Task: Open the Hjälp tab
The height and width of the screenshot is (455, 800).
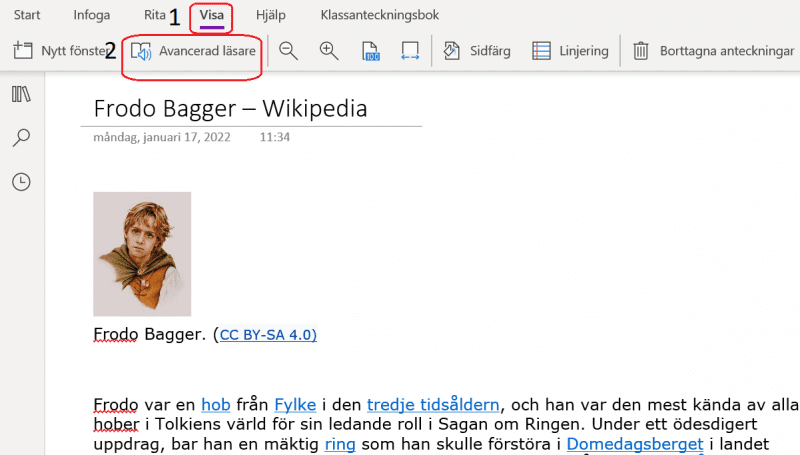Action: pos(270,15)
